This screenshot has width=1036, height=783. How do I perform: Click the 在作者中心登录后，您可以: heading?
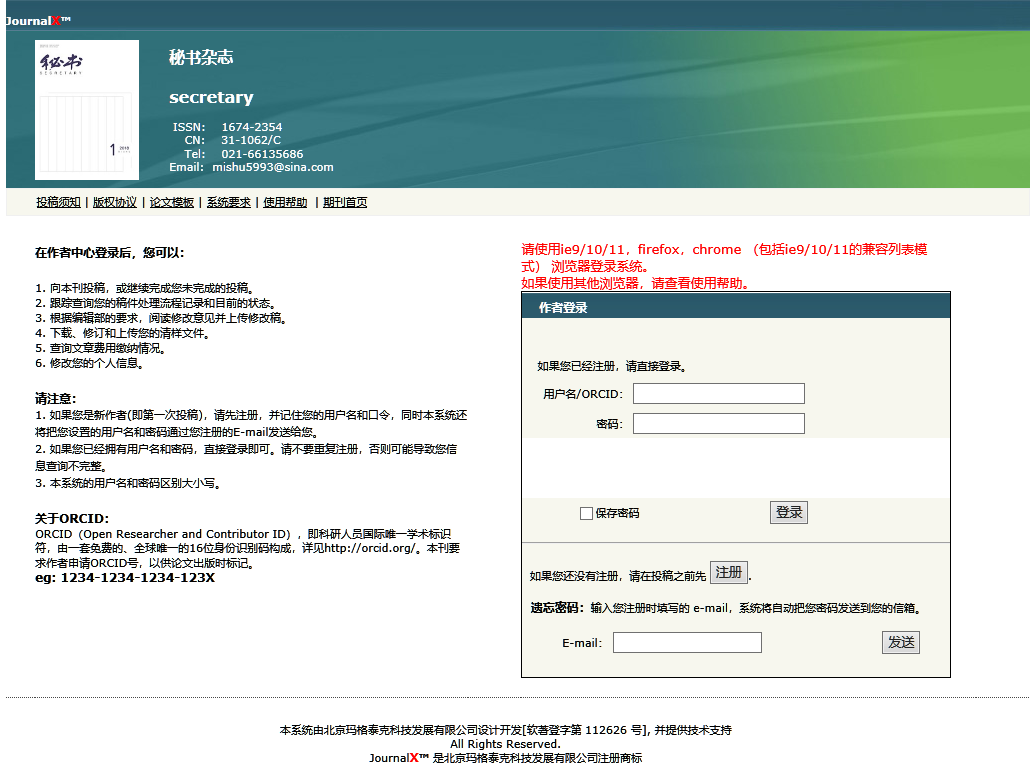[x=110, y=252]
